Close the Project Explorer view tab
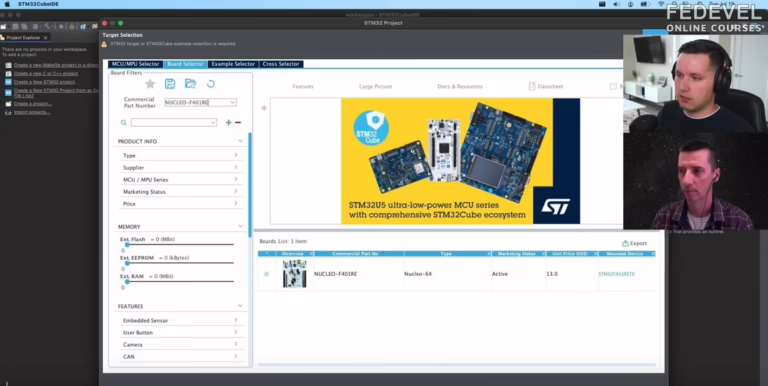The image size is (768, 386). tap(46, 38)
